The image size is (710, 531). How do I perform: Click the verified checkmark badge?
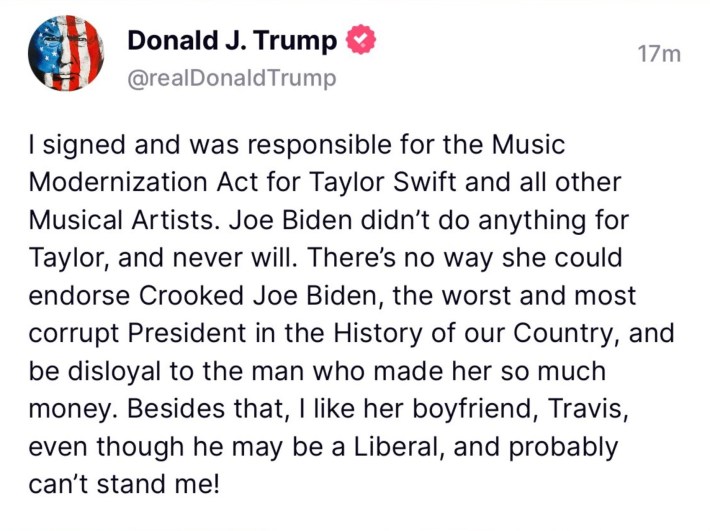pyautogui.click(x=362, y=42)
